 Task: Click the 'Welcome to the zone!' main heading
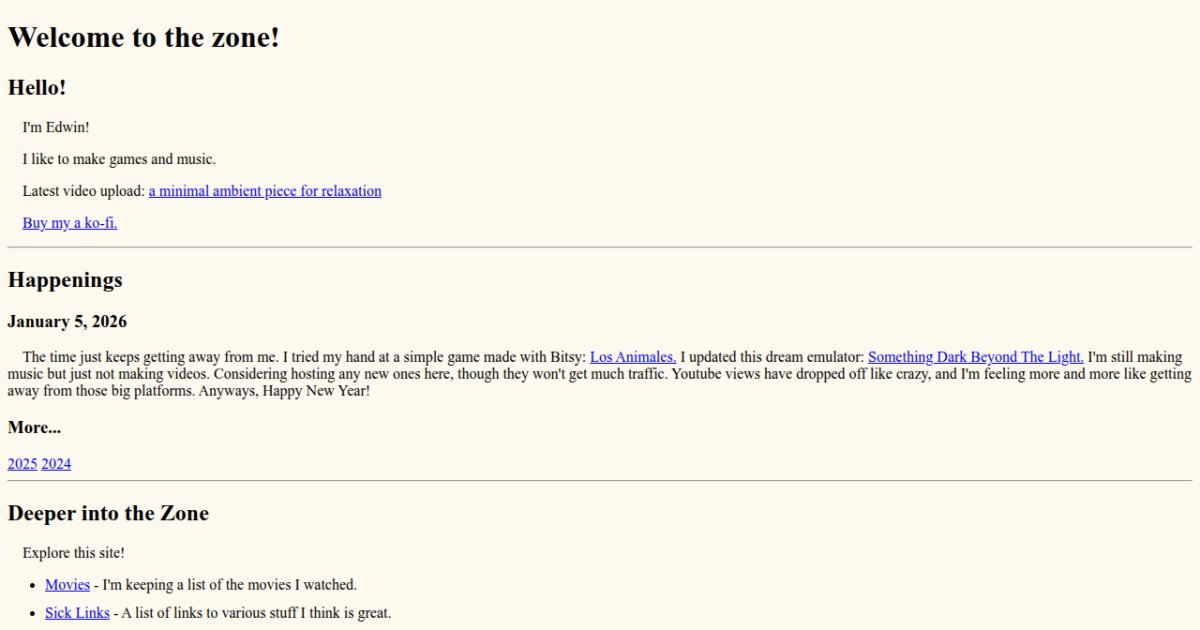[144, 38]
